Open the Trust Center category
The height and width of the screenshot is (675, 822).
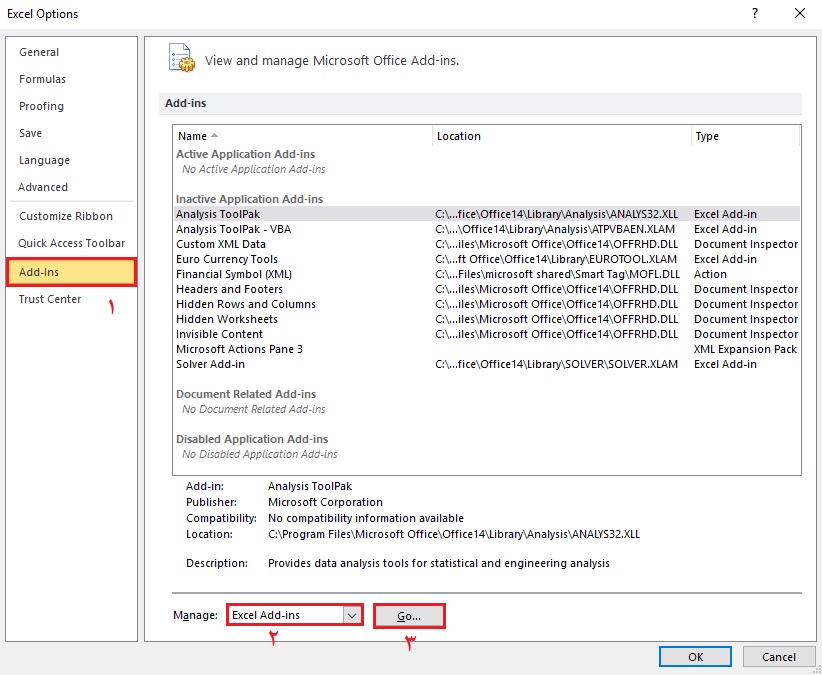click(x=50, y=299)
